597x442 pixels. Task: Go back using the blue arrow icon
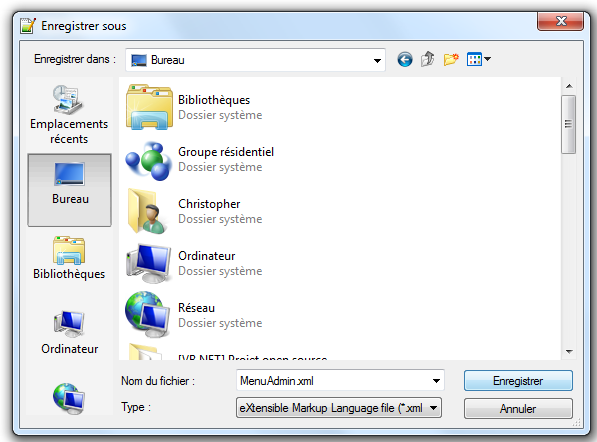405,59
